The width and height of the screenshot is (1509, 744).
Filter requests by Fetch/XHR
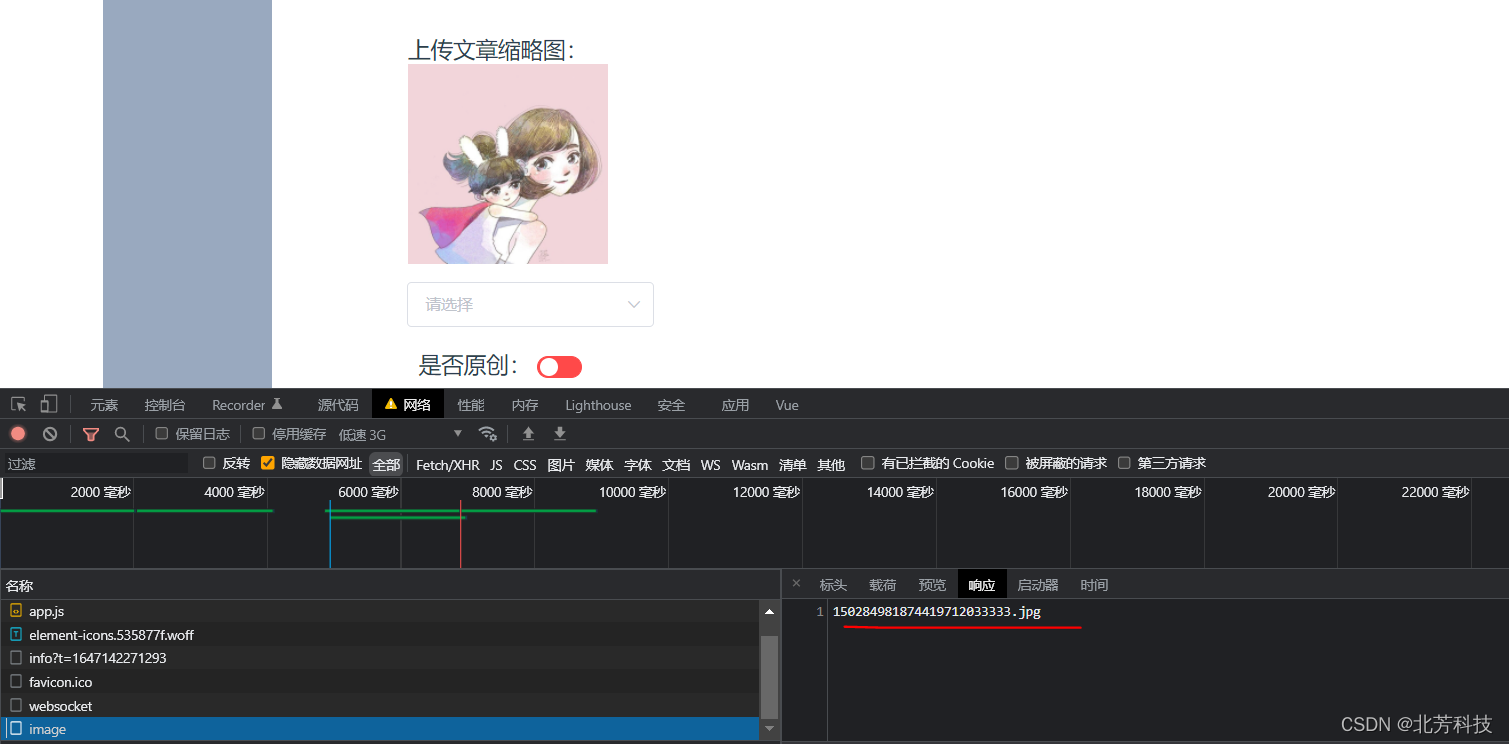(448, 464)
